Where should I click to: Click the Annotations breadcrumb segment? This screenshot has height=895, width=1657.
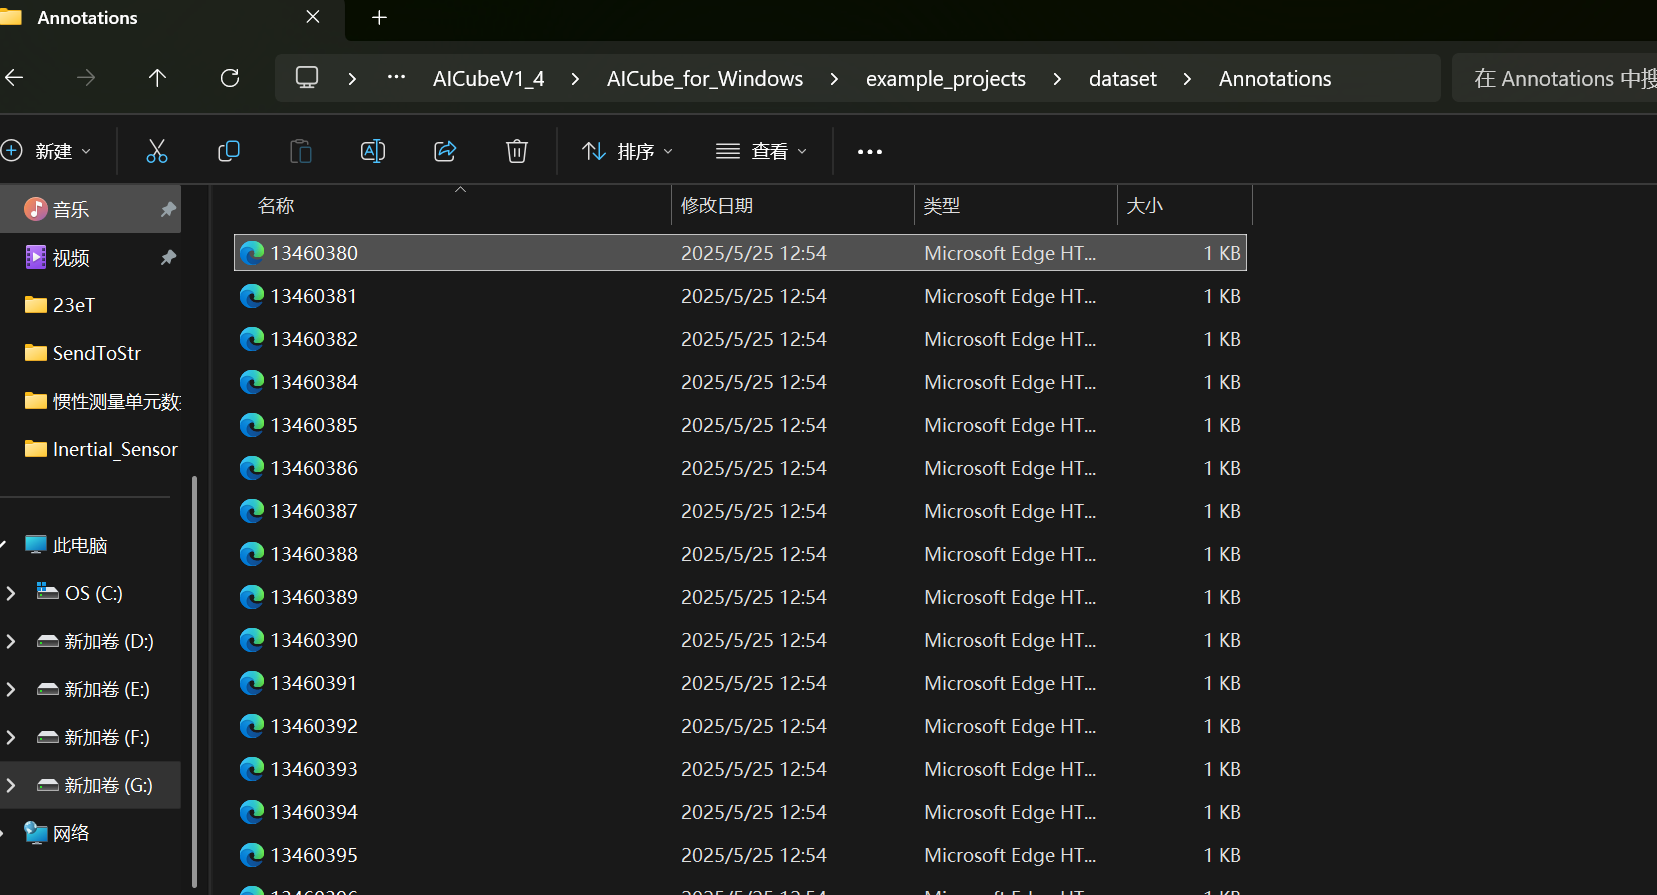click(x=1275, y=79)
